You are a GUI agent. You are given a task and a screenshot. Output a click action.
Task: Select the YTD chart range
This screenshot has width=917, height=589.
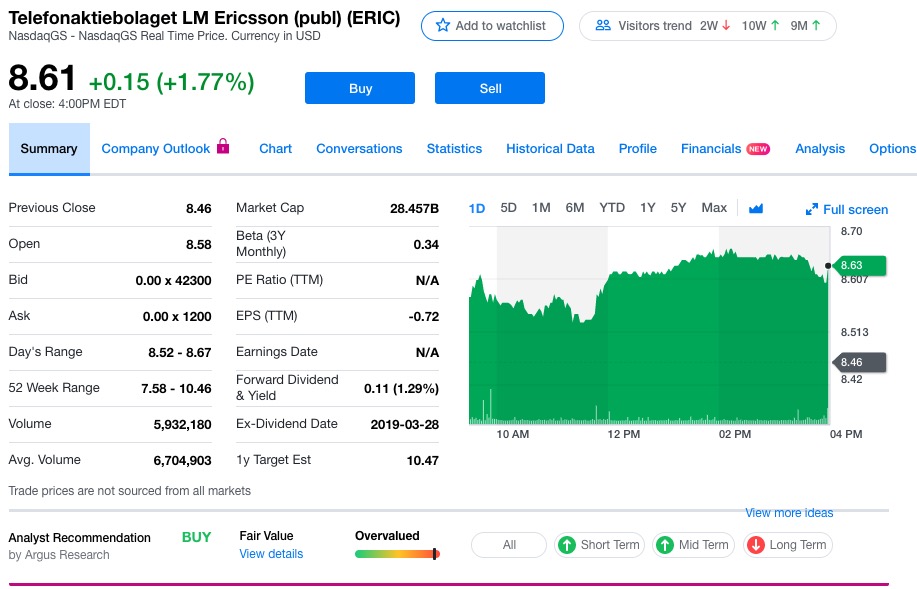pyautogui.click(x=612, y=208)
